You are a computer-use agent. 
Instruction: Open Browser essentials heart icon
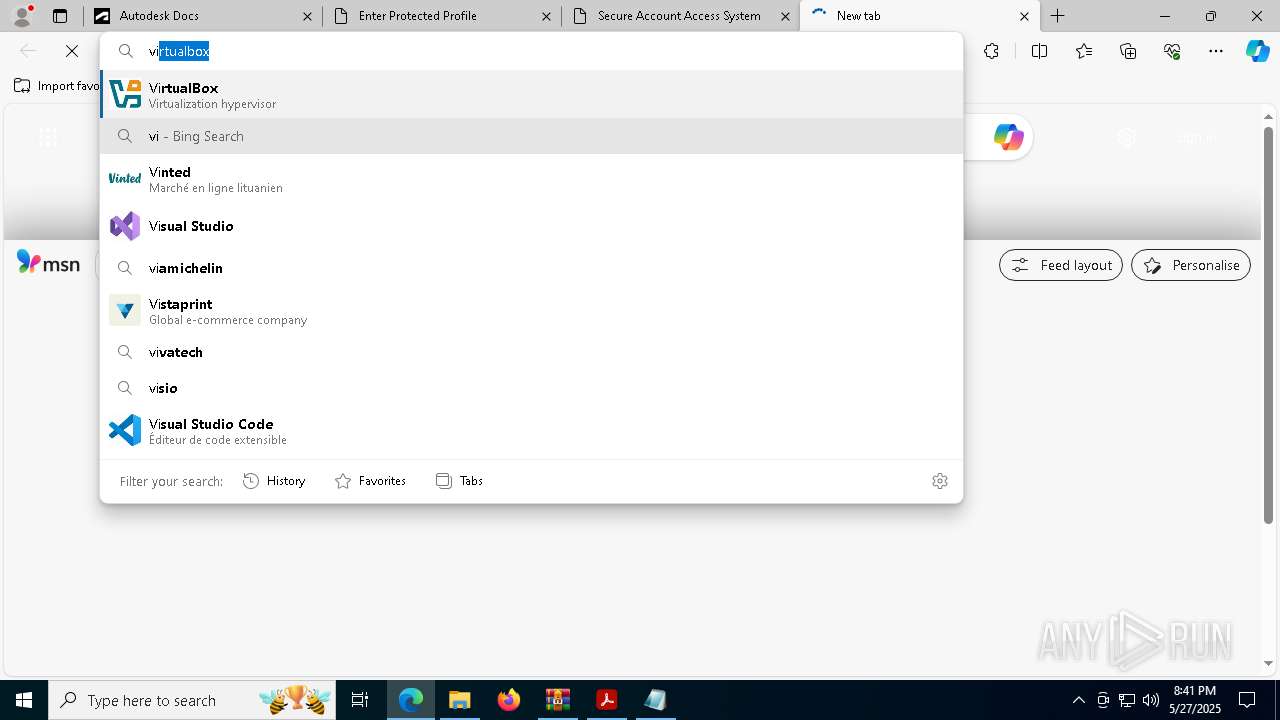click(1172, 51)
